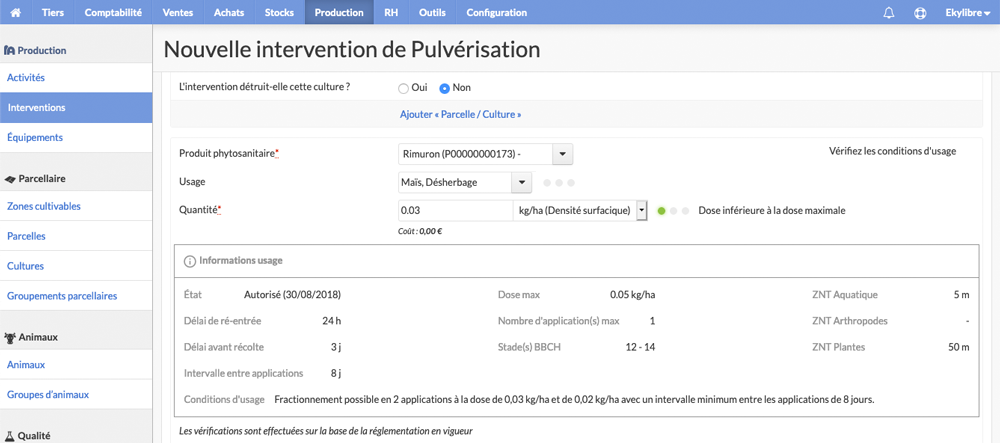The width and height of the screenshot is (1000, 443).
Task: Click the Coût : 0,00 € text
Action: coord(420,231)
